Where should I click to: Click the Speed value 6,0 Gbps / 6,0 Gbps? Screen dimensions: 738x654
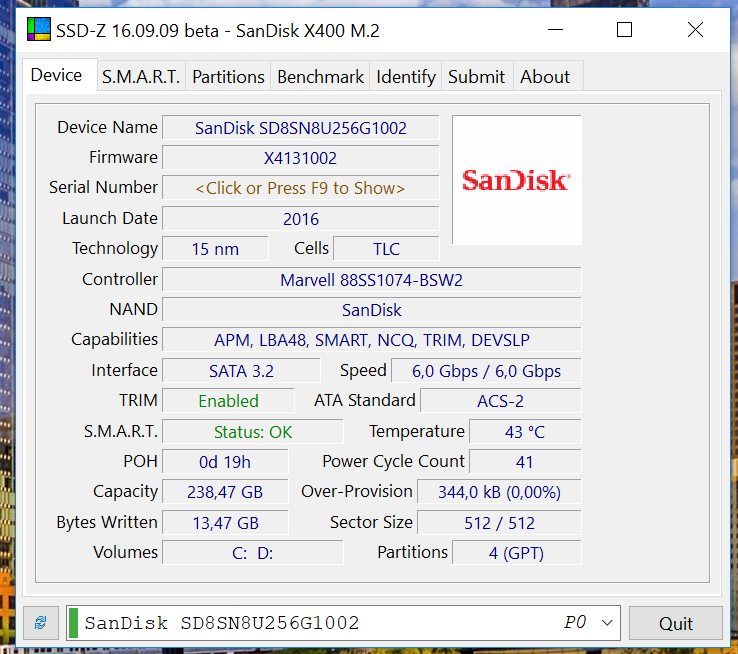click(x=486, y=371)
